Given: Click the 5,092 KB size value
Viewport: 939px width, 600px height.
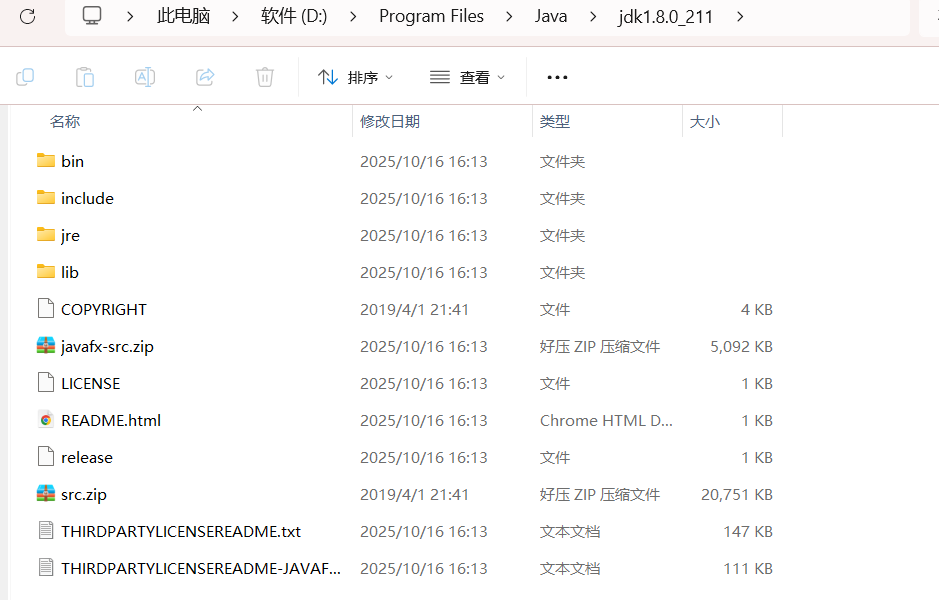Looking at the screenshot, I should 741,347.
